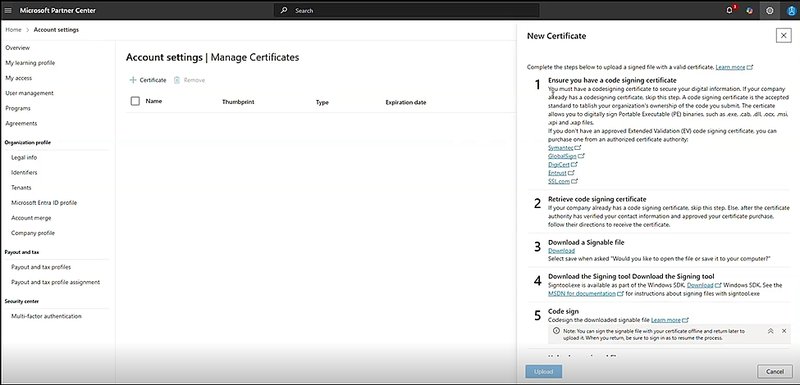Screen dimensions: 800x385
Task: Open the settings gear in header
Action: click(770, 11)
